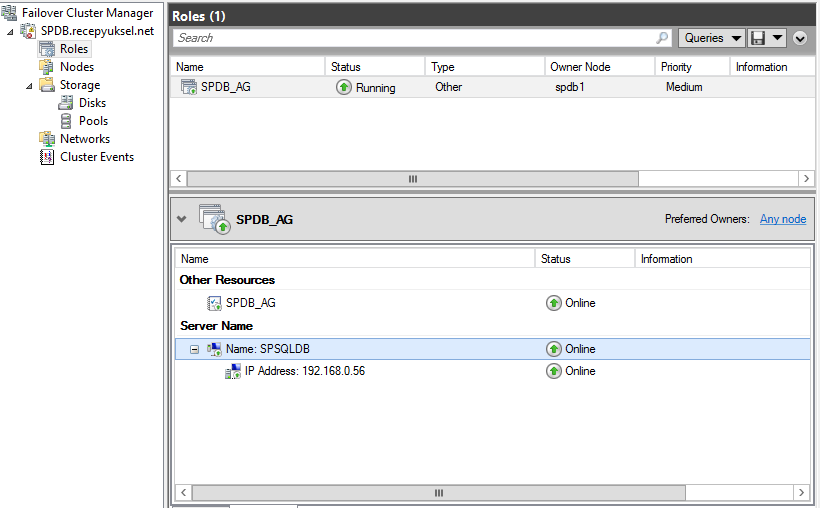Select Pools under Storage
The height and width of the screenshot is (508, 820).
(94, 121)
